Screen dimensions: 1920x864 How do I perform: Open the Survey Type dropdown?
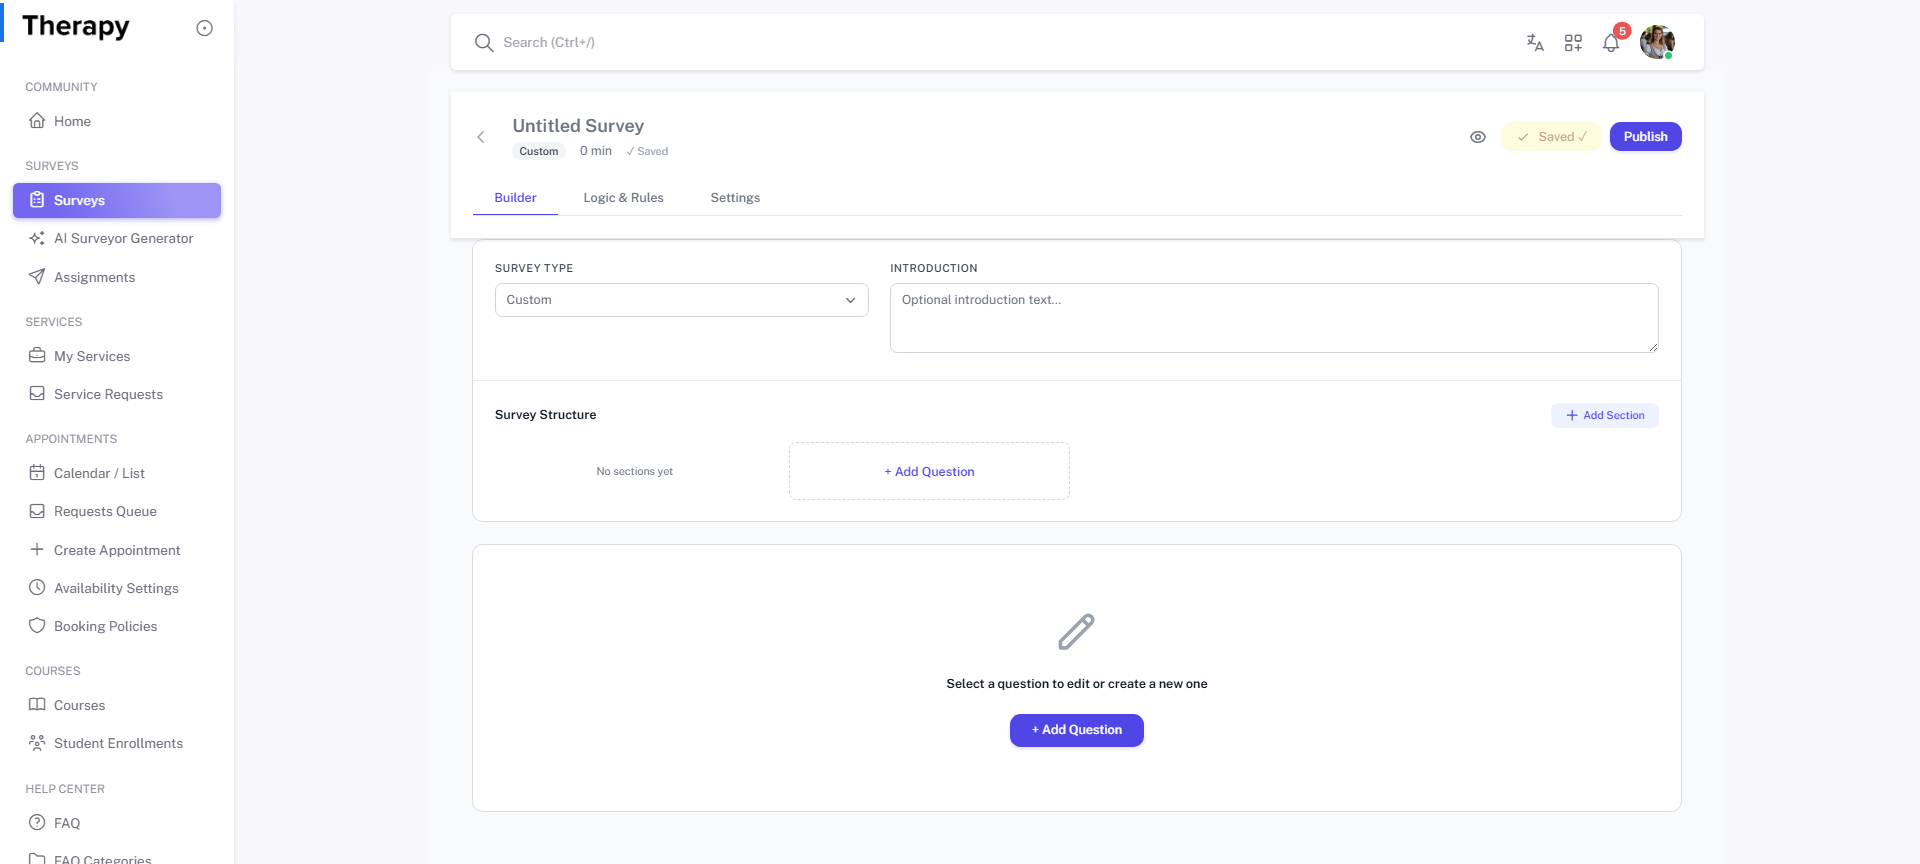point(682,300)
